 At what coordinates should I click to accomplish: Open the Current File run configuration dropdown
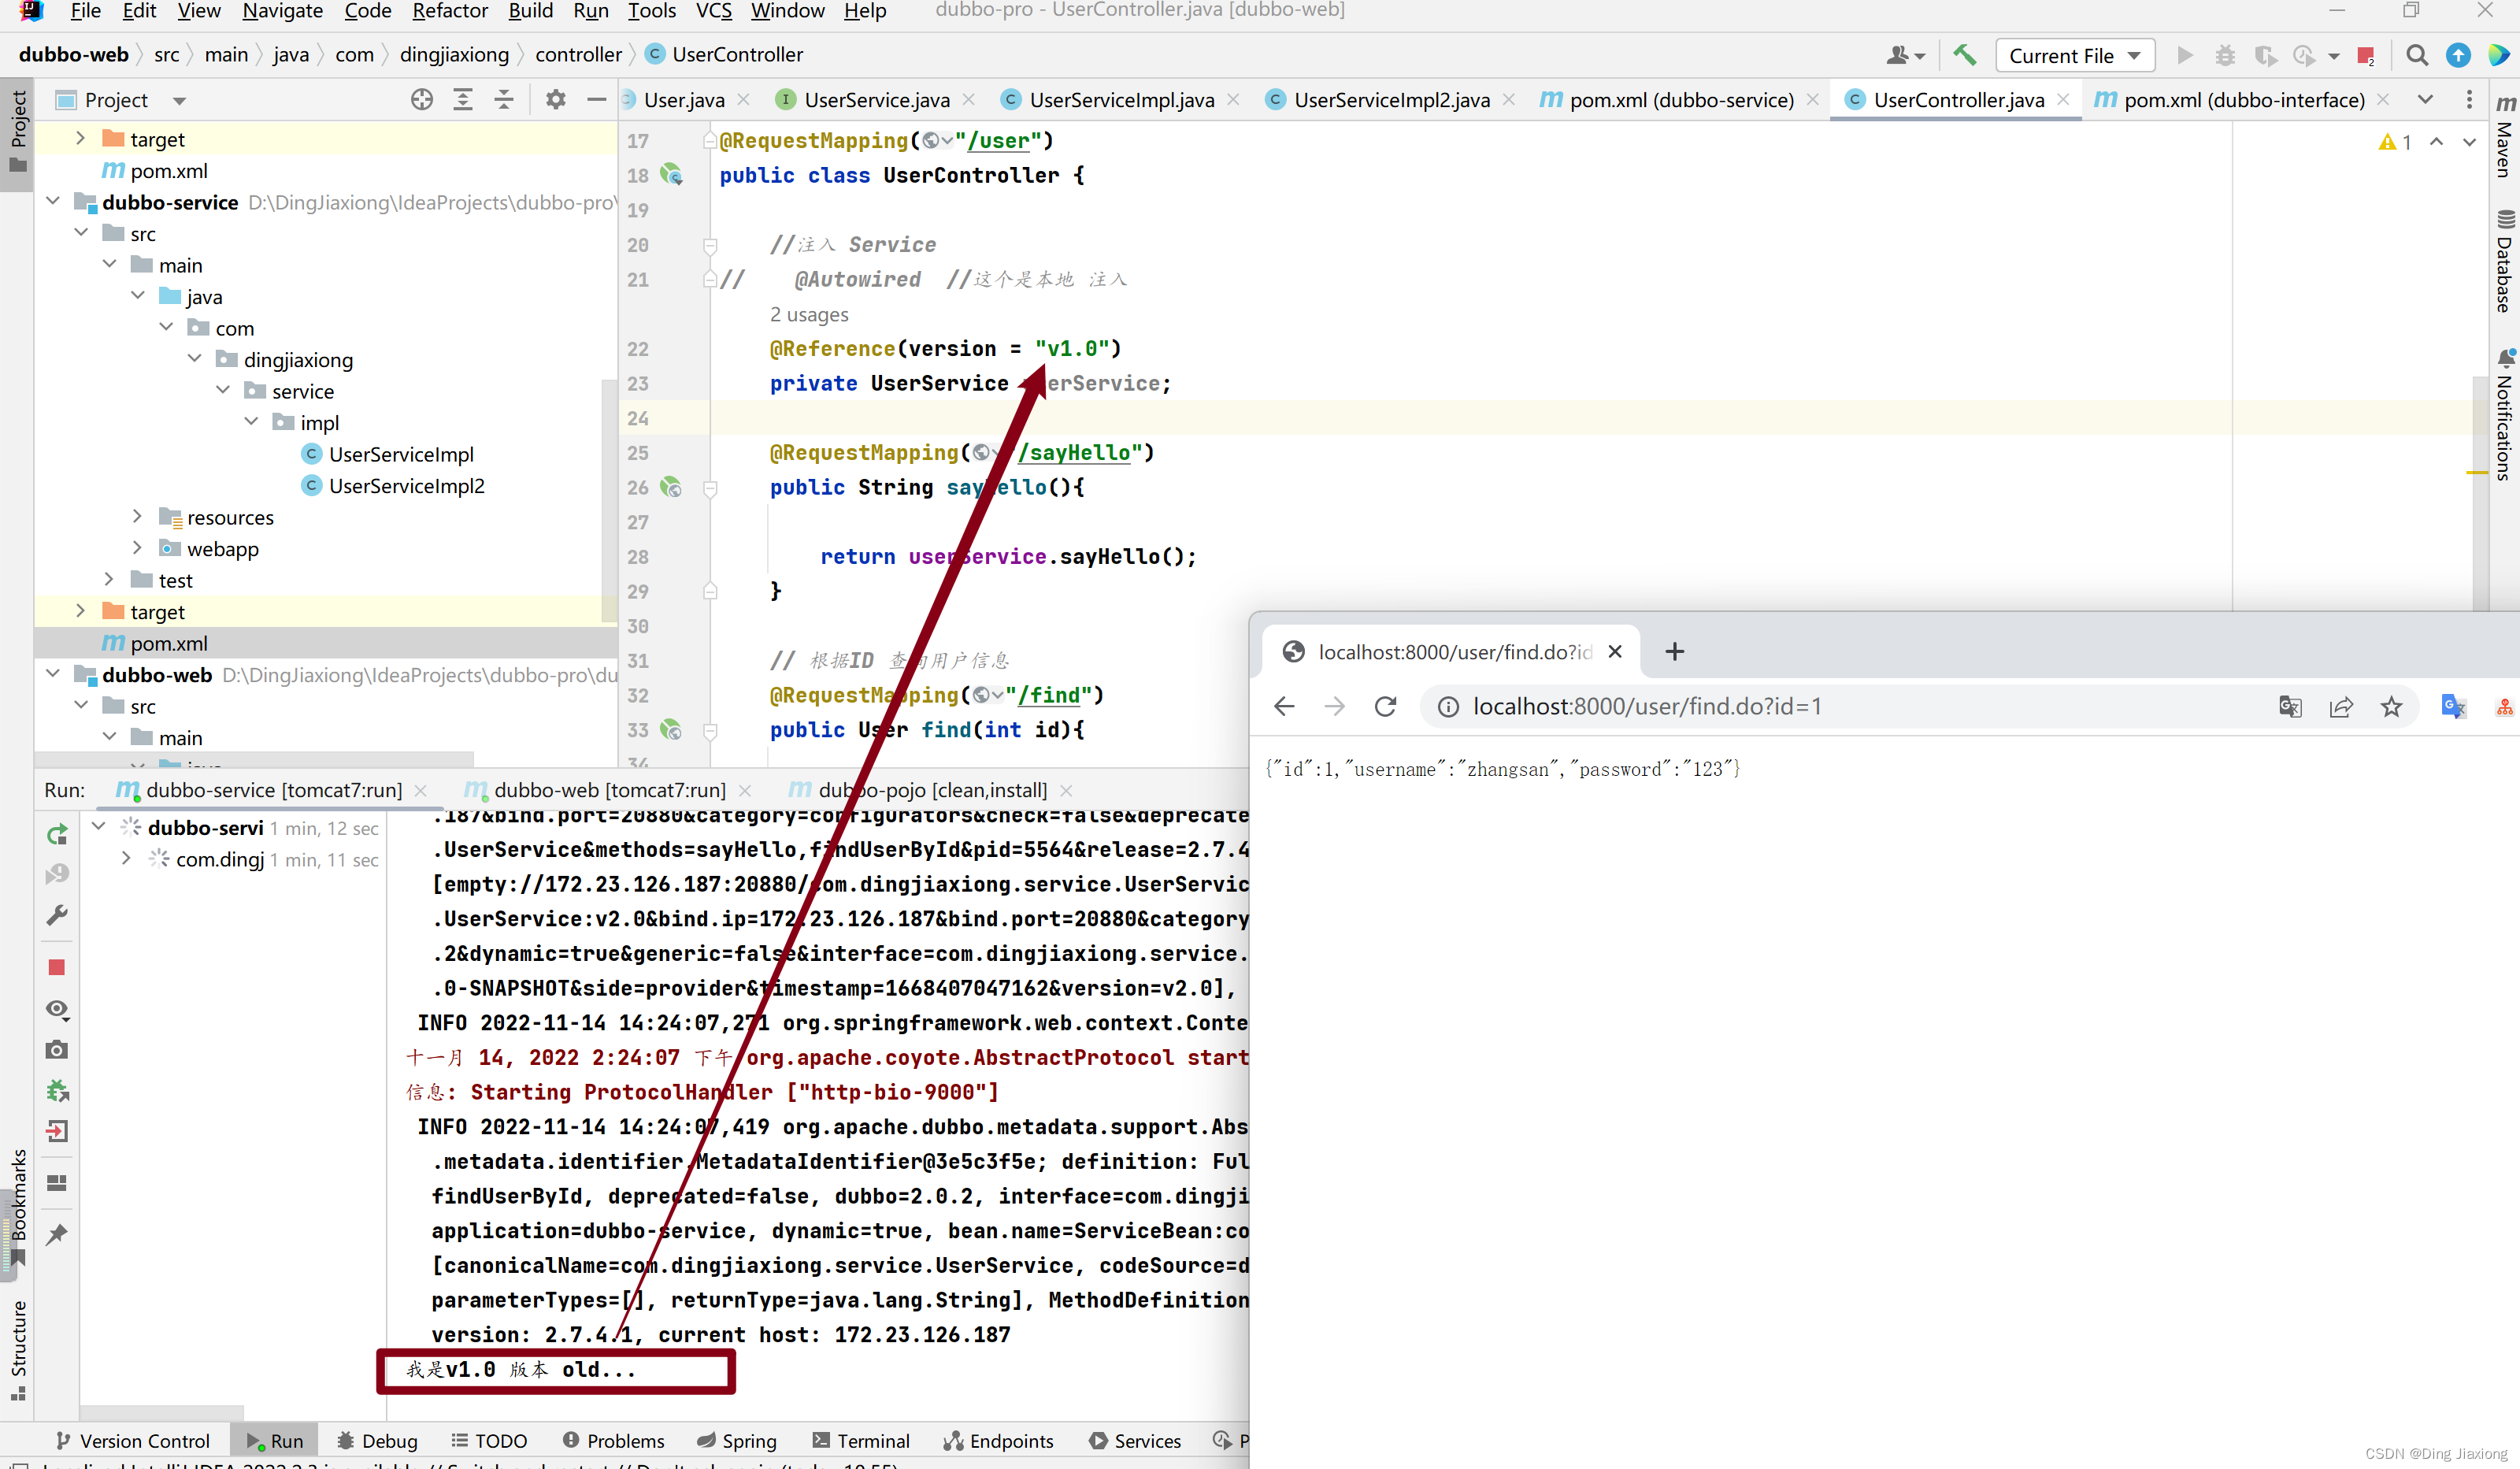[2074, 56]
